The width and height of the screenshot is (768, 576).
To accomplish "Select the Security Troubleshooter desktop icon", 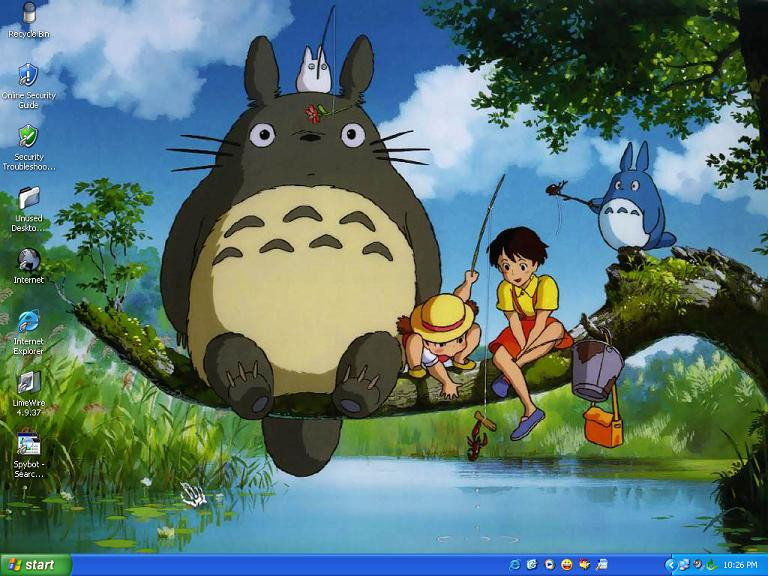I will tap(28, 137).
